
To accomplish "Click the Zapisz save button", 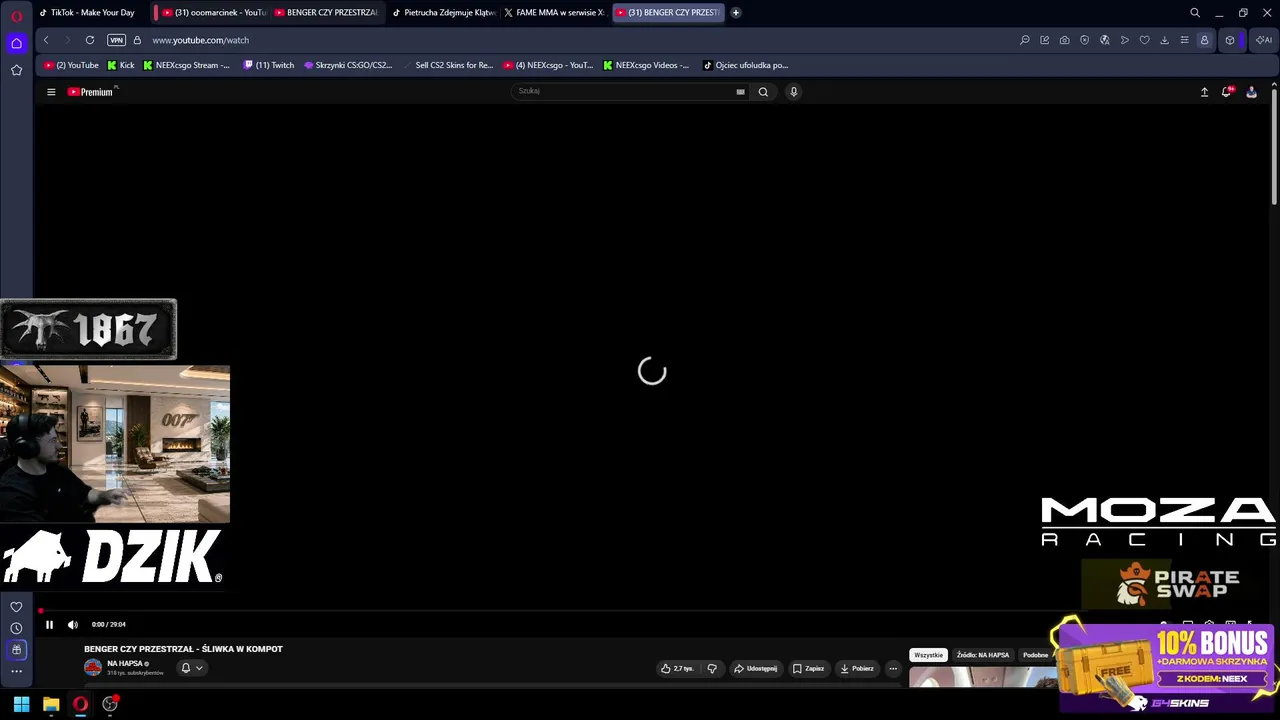I will click(x=809, y=668).
